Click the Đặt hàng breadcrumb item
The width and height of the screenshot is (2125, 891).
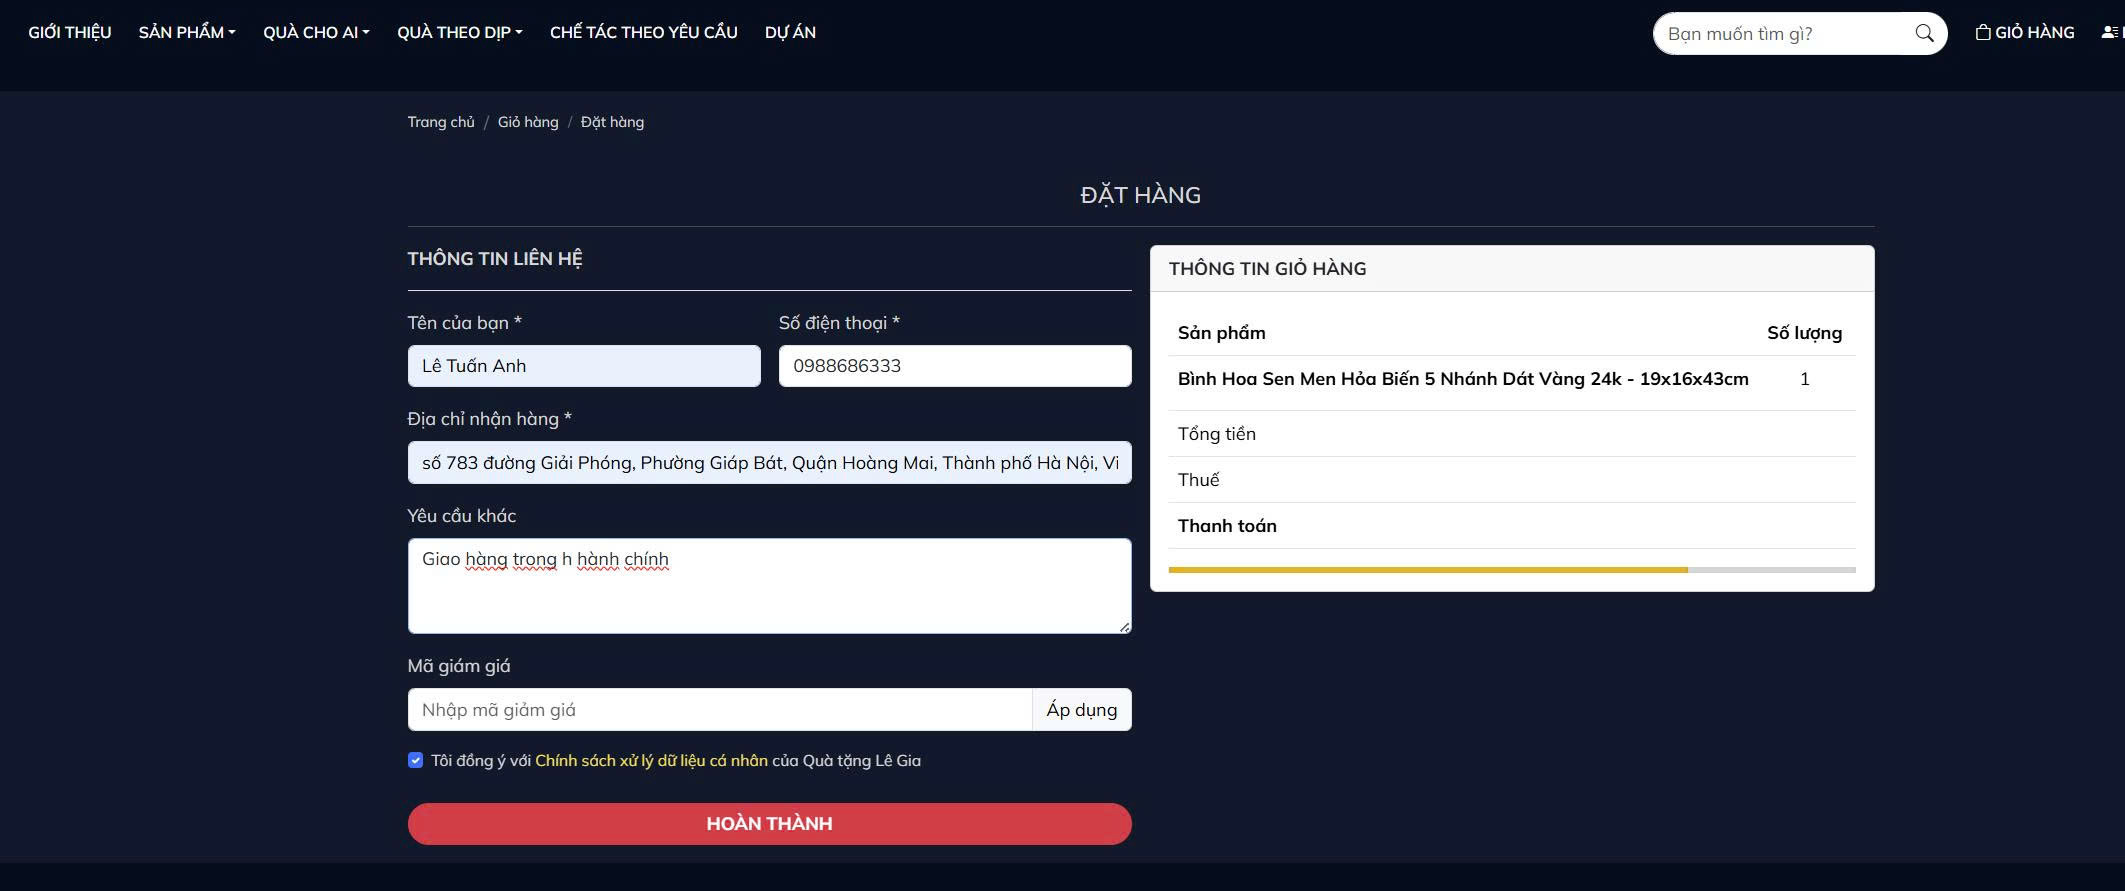tap(612, 122)
